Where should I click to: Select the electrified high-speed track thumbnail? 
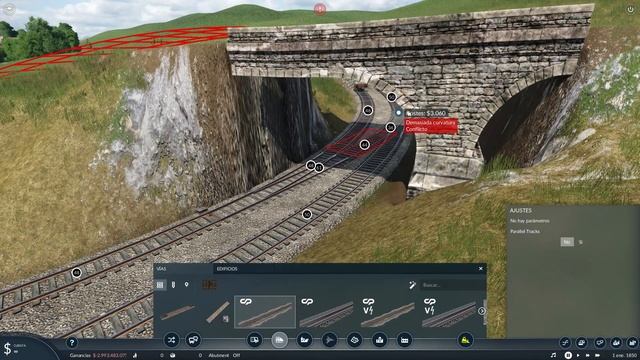pyautogui.click(x=449, y=312)
